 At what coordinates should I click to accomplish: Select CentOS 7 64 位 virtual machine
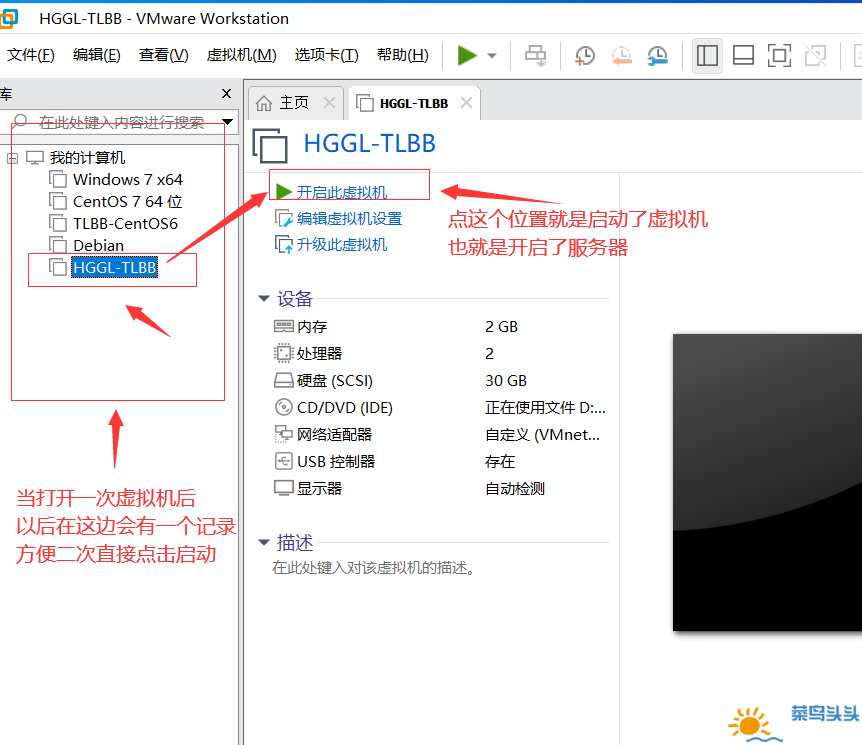coord(128,202)
